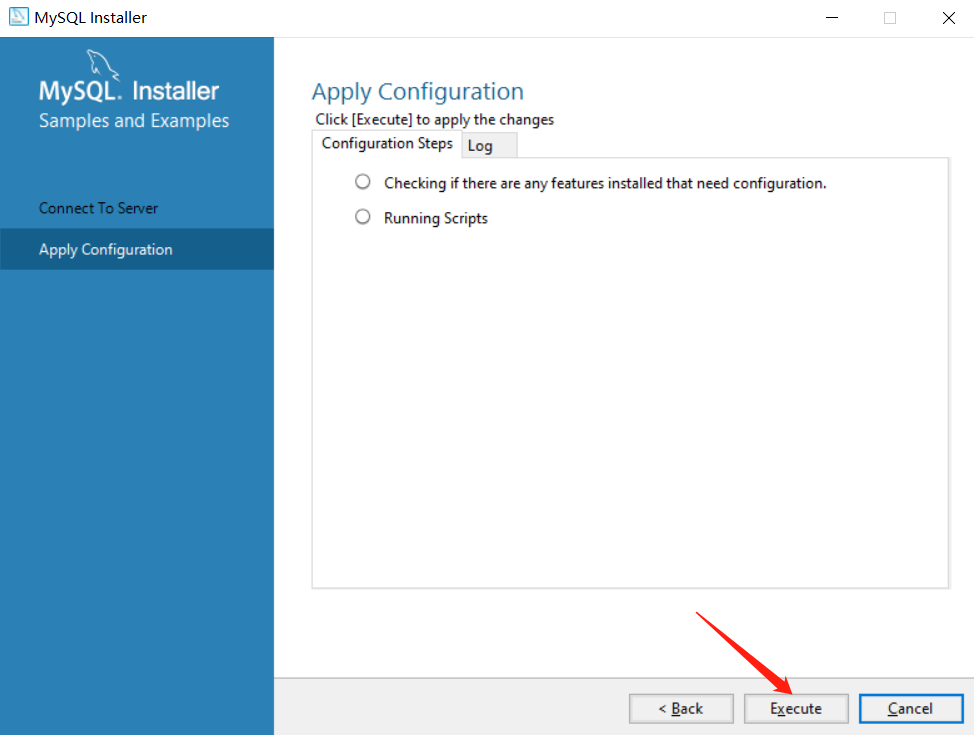The width and height of the screenshot is (974, 735).
Task: Click the Running Scripts step radio circle
Action: [363, 216]
